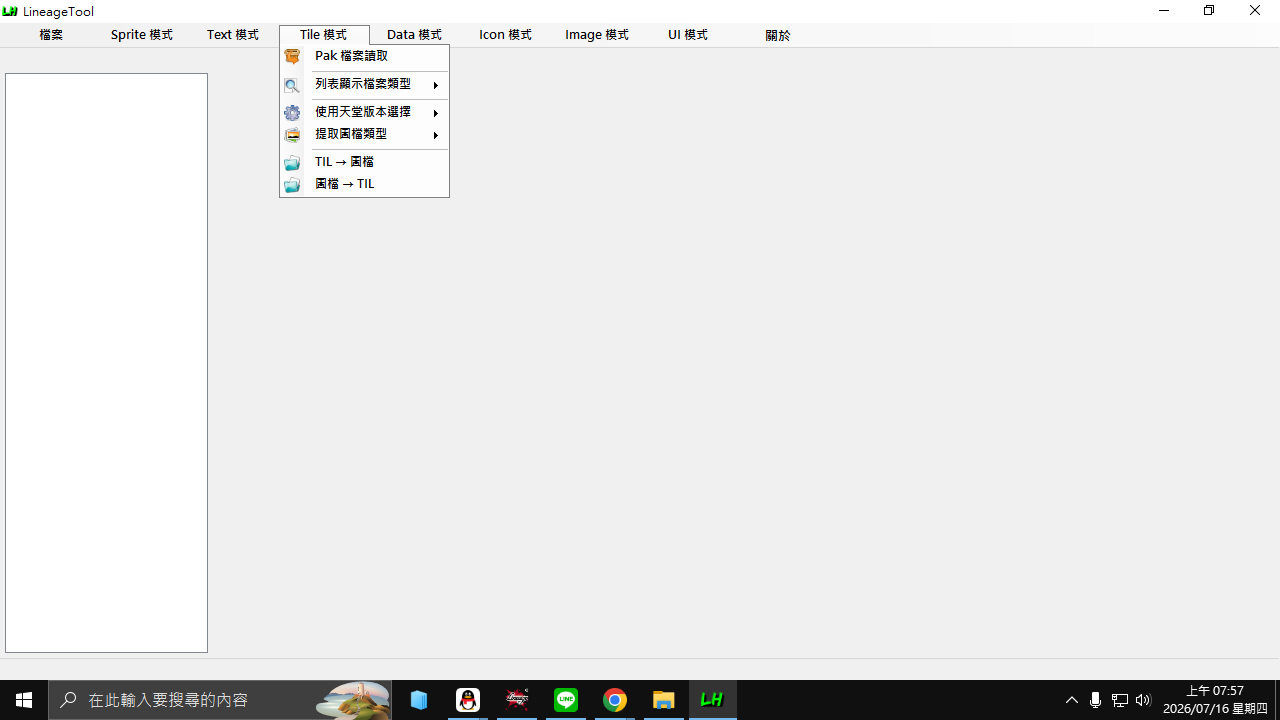Open the UI 模式 menu
1280x720 pixels.
click(x=687, y=35)
